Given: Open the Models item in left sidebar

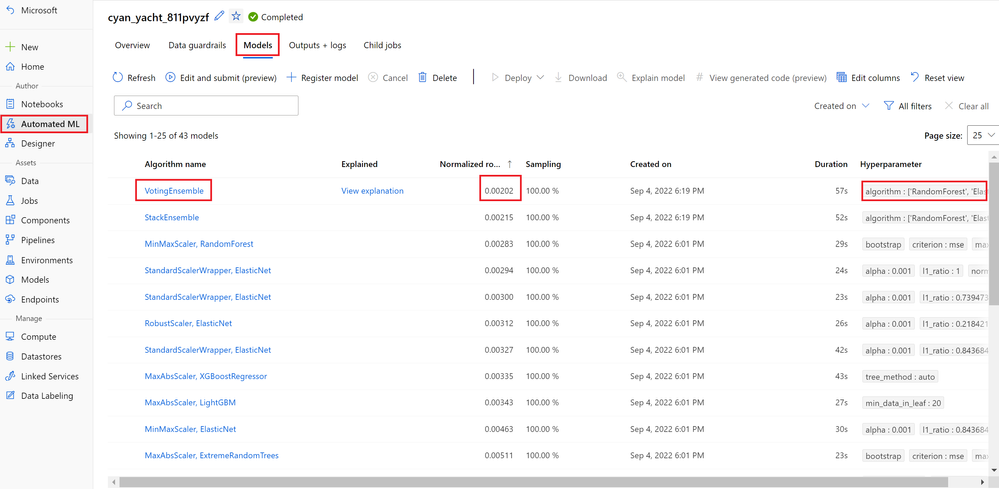Looking at the screenshot, I should coord(34,280).
